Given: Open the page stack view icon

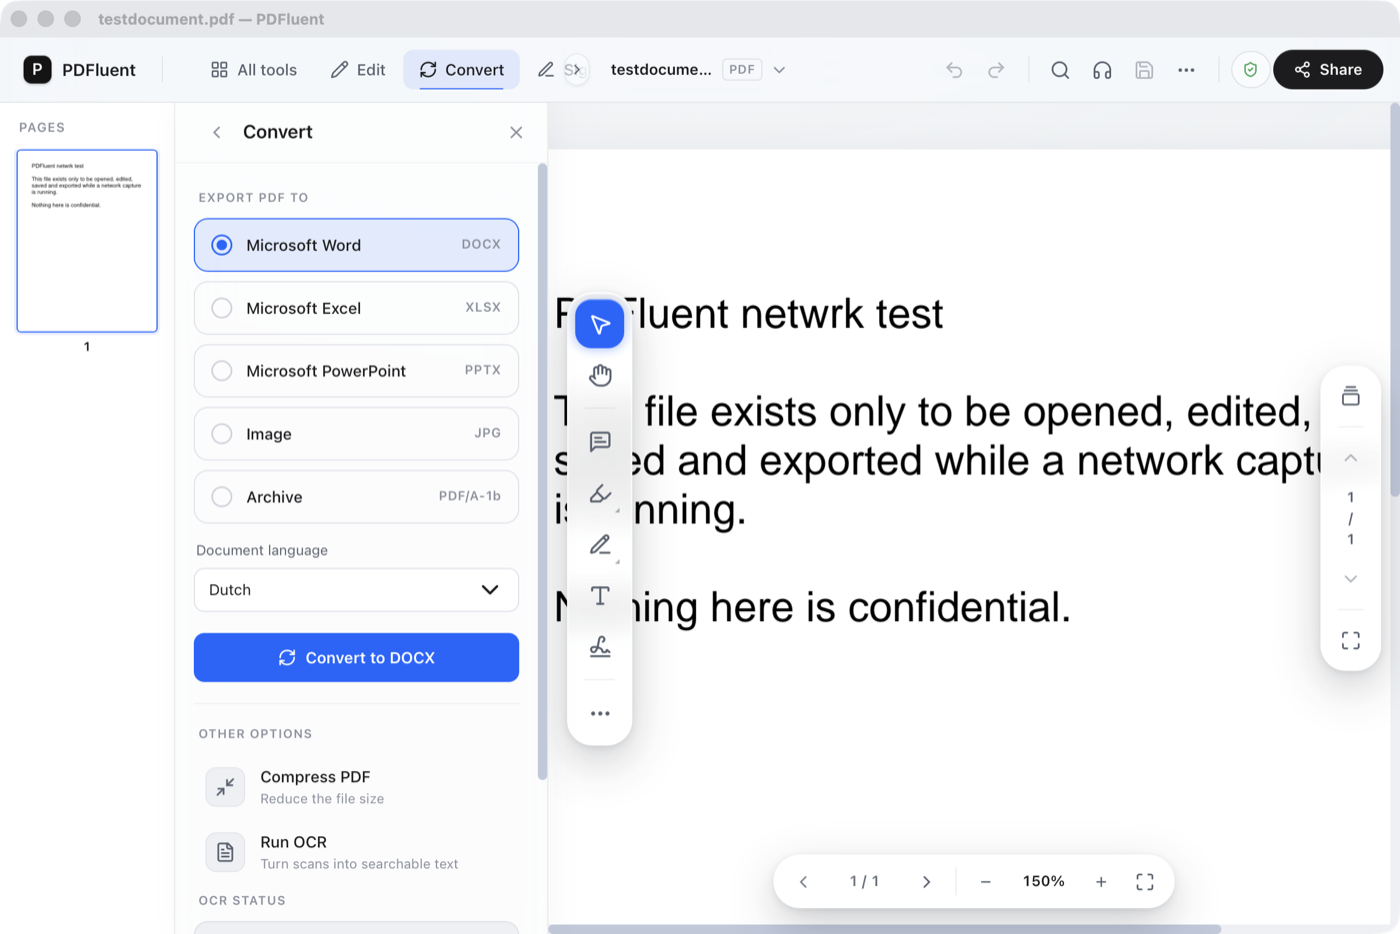Looking at the screenshot, I should 1351,396.
